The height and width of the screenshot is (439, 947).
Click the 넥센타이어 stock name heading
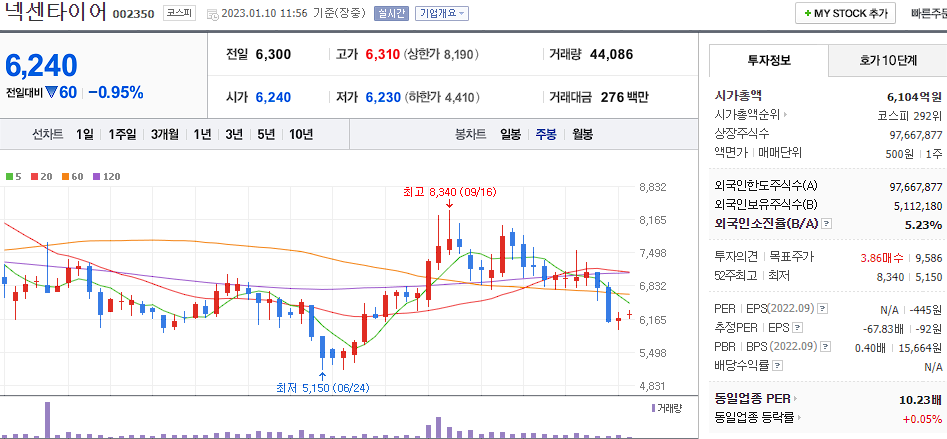tap(55, 12)
